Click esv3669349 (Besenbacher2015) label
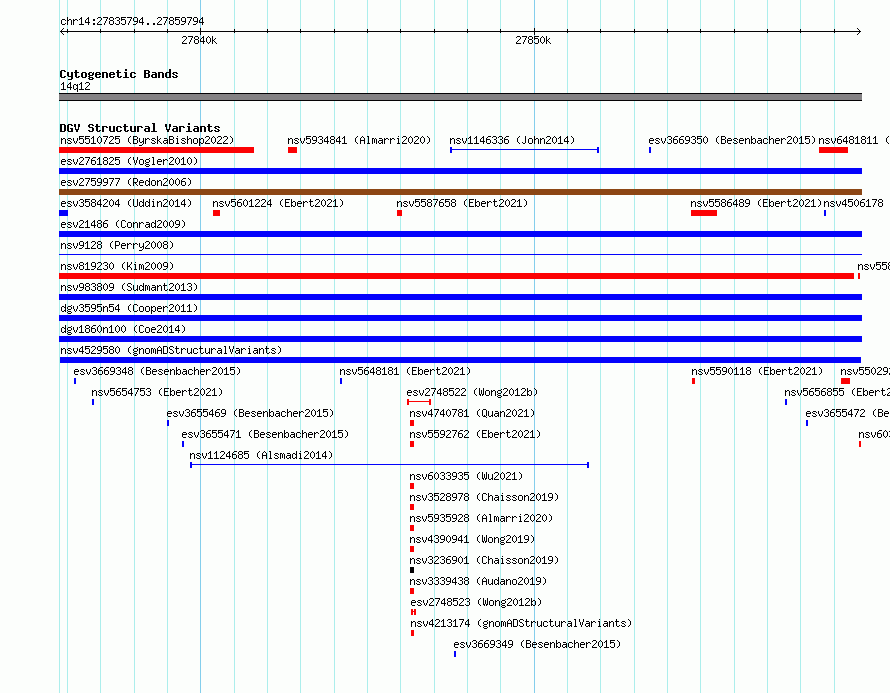 click(537, 644)
